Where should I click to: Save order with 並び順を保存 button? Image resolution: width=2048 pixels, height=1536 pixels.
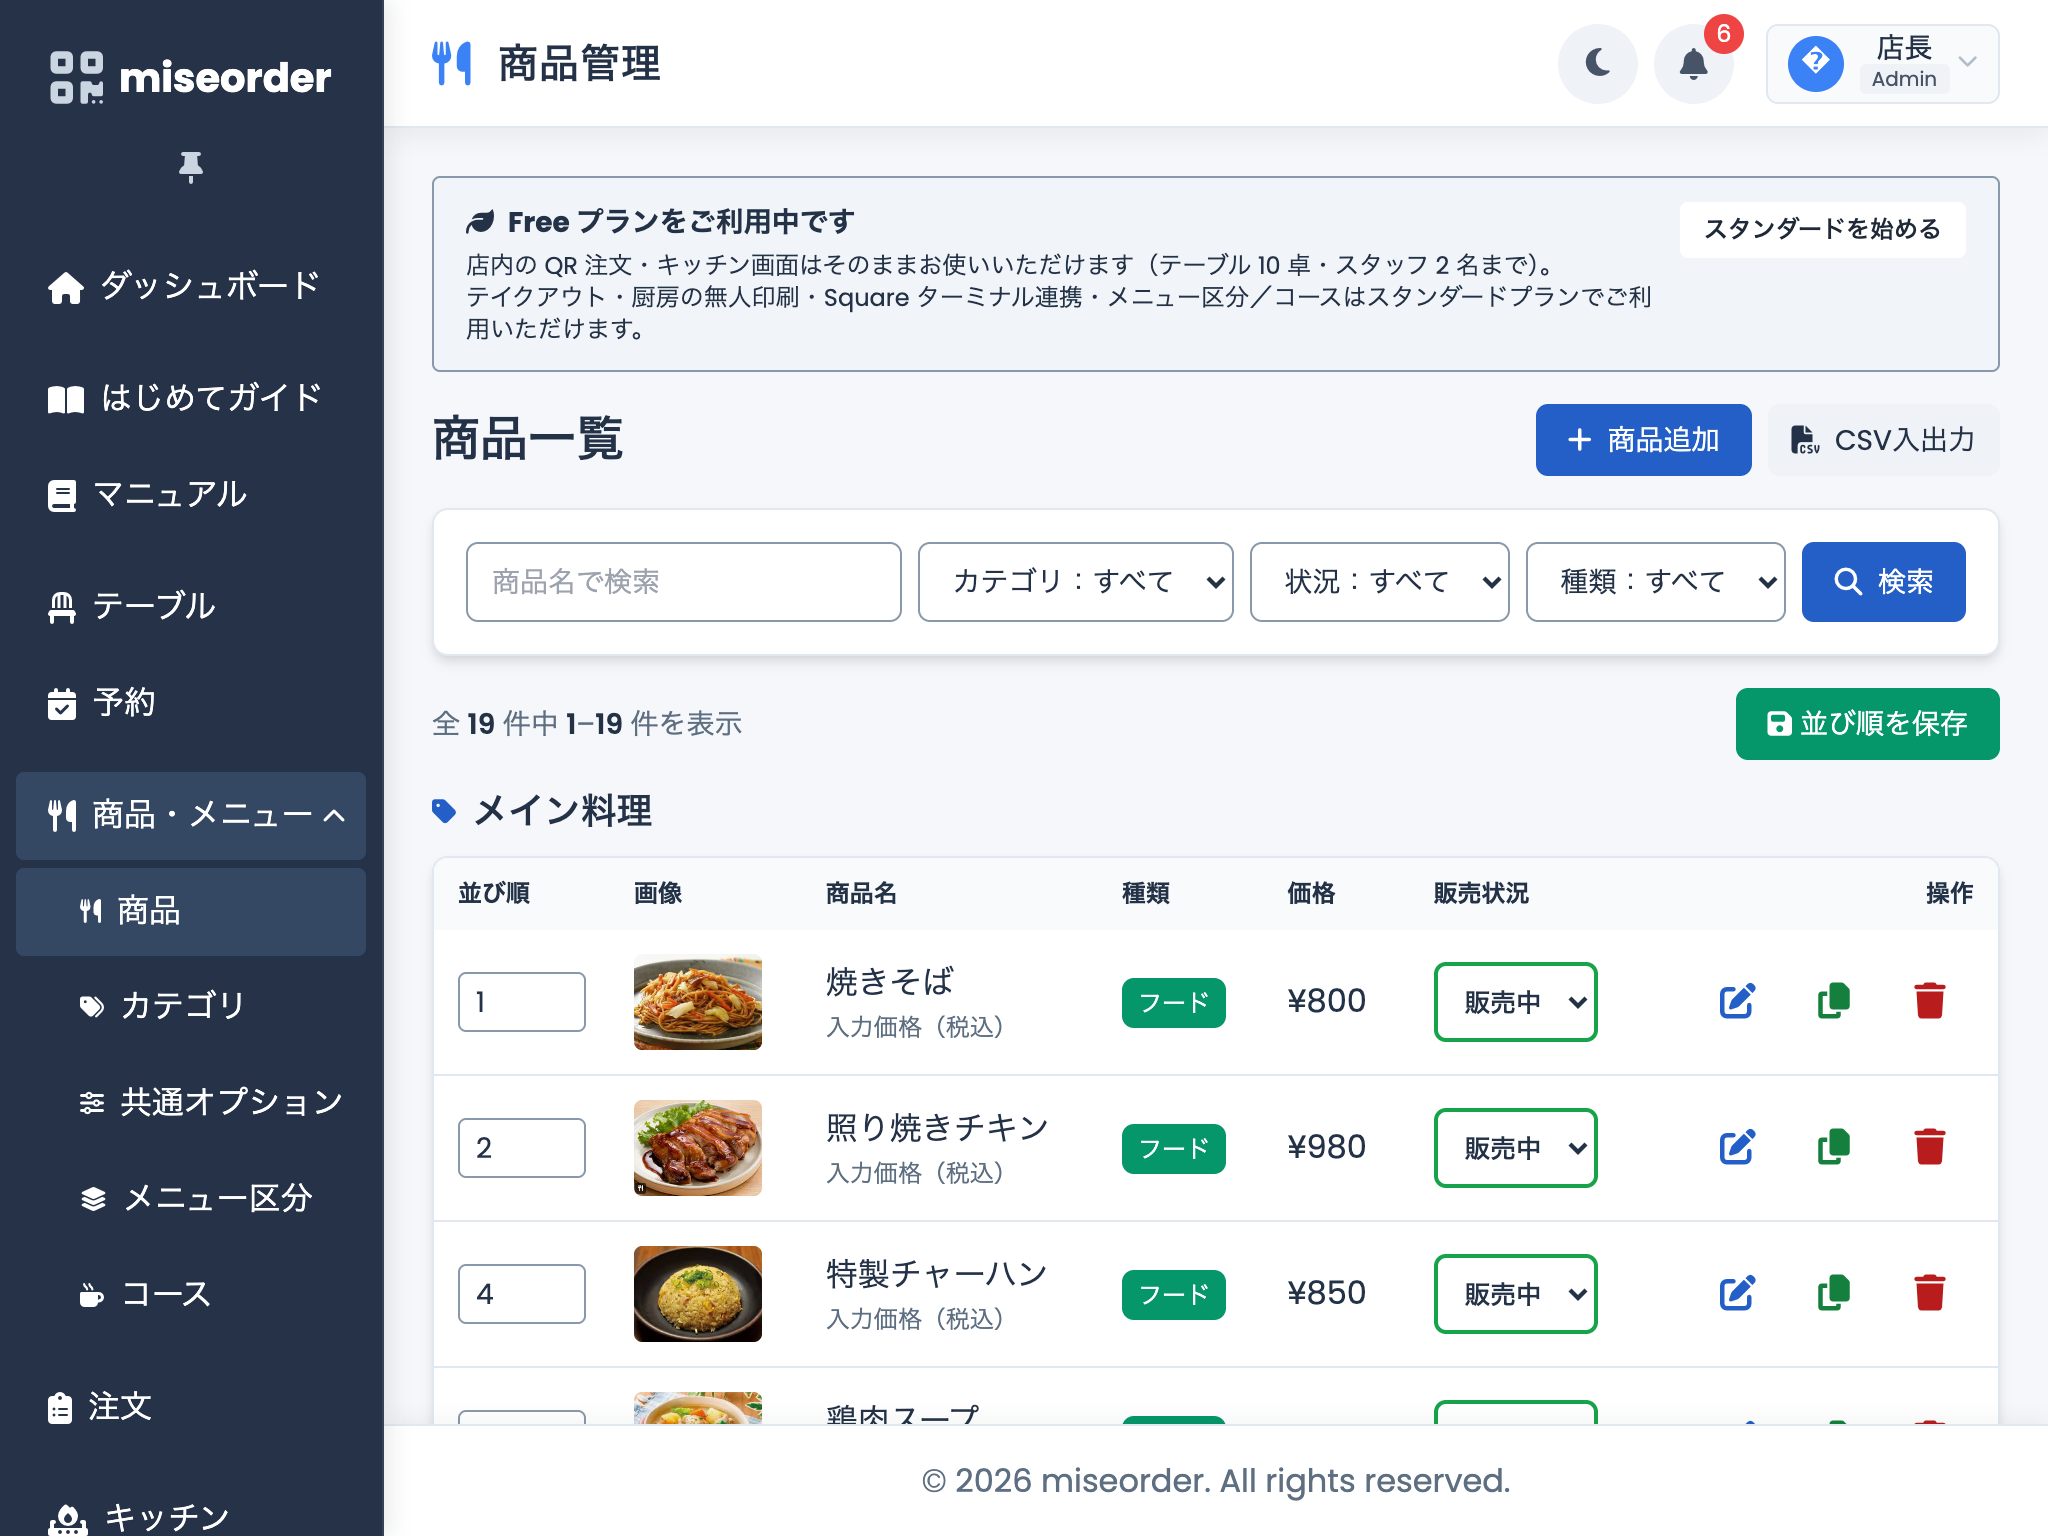click(1867, 724)
